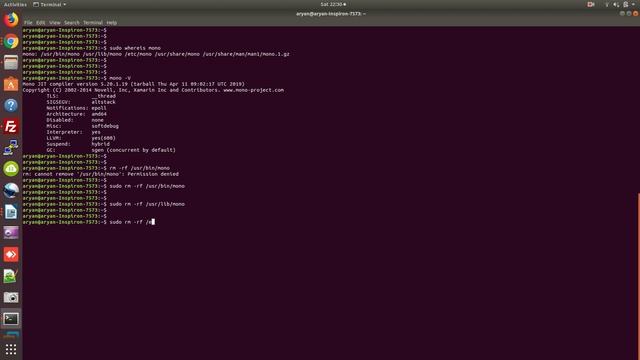The width and height of the screenshot is (640, 360).
Task: Click the screen recording indicator in top bar
Action: pyautogui.click(x=591, y=4)
